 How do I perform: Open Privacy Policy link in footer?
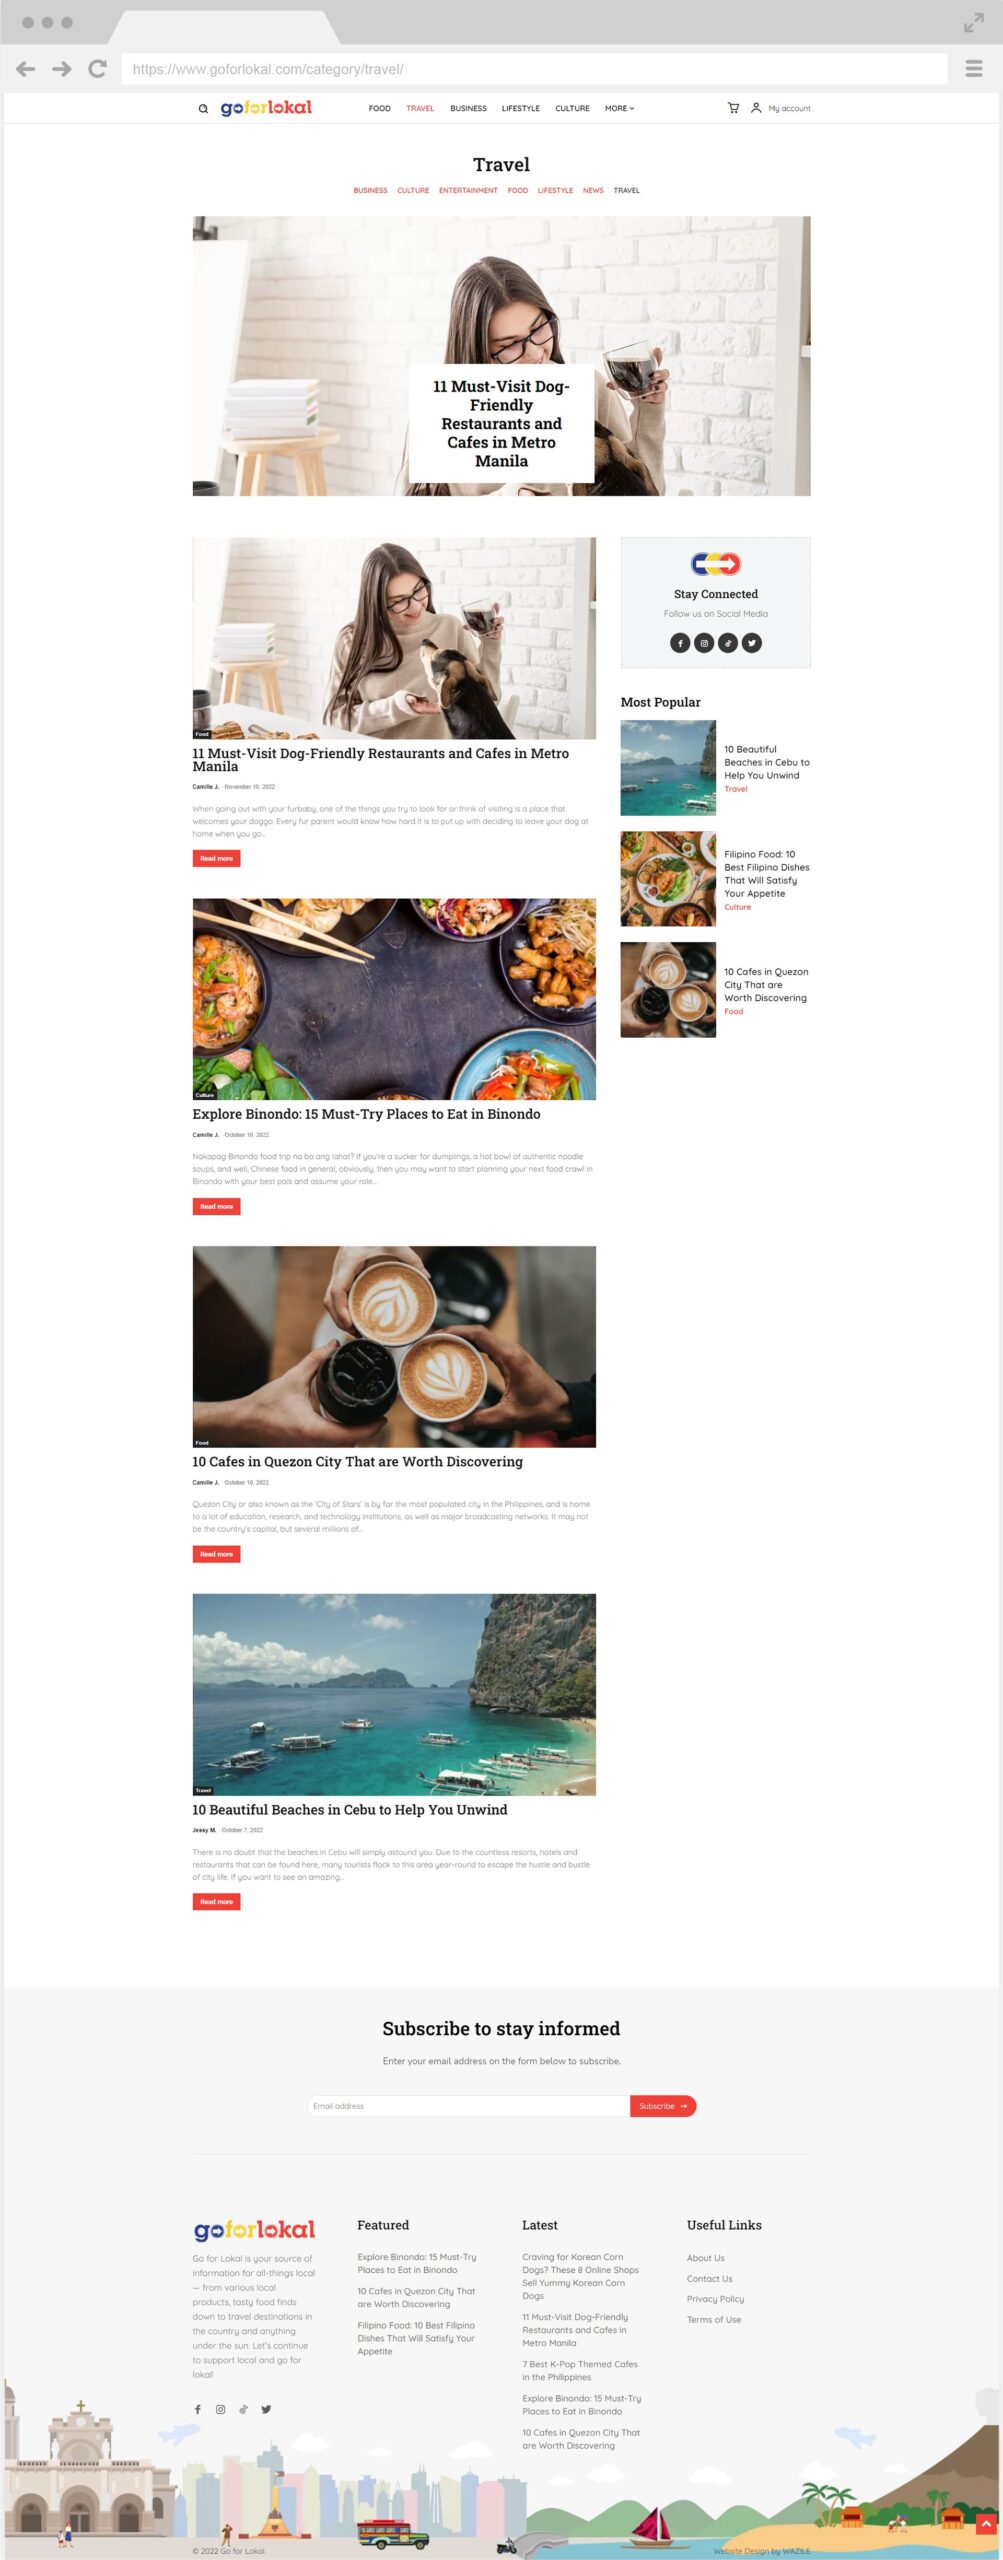click(715, 2299)
